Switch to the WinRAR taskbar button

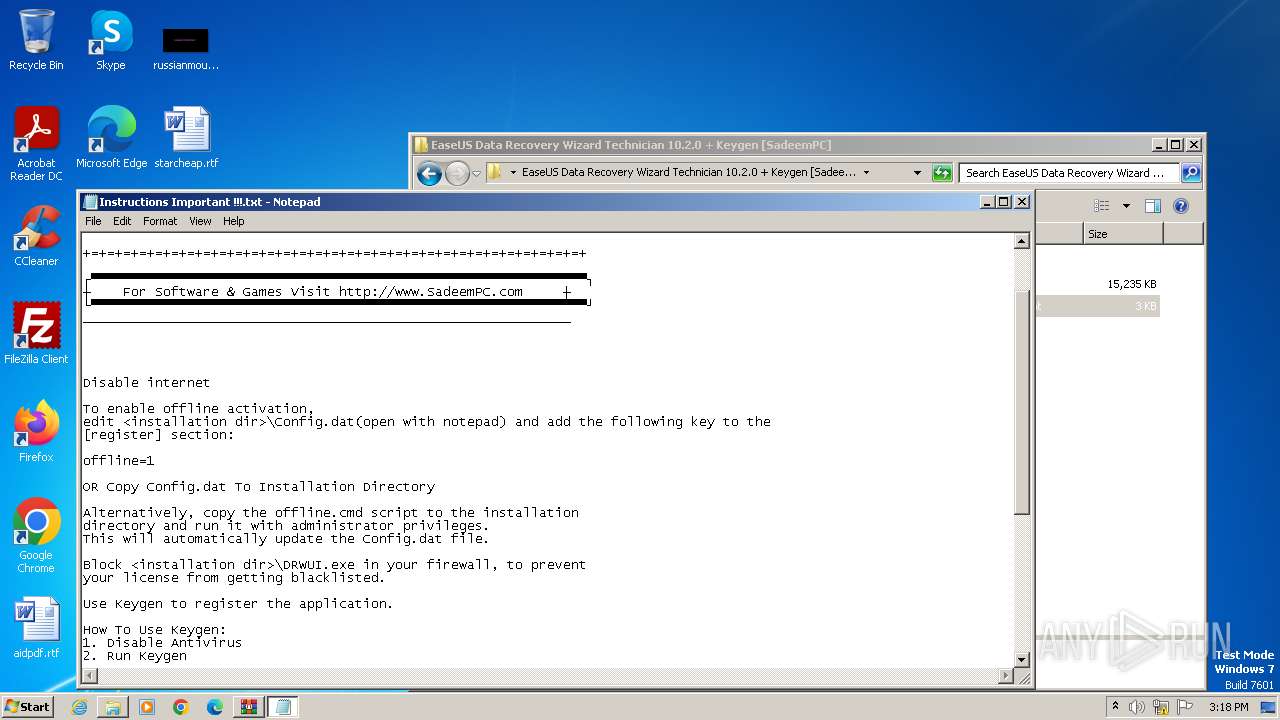pyautogui.click(x=249, y=707)
